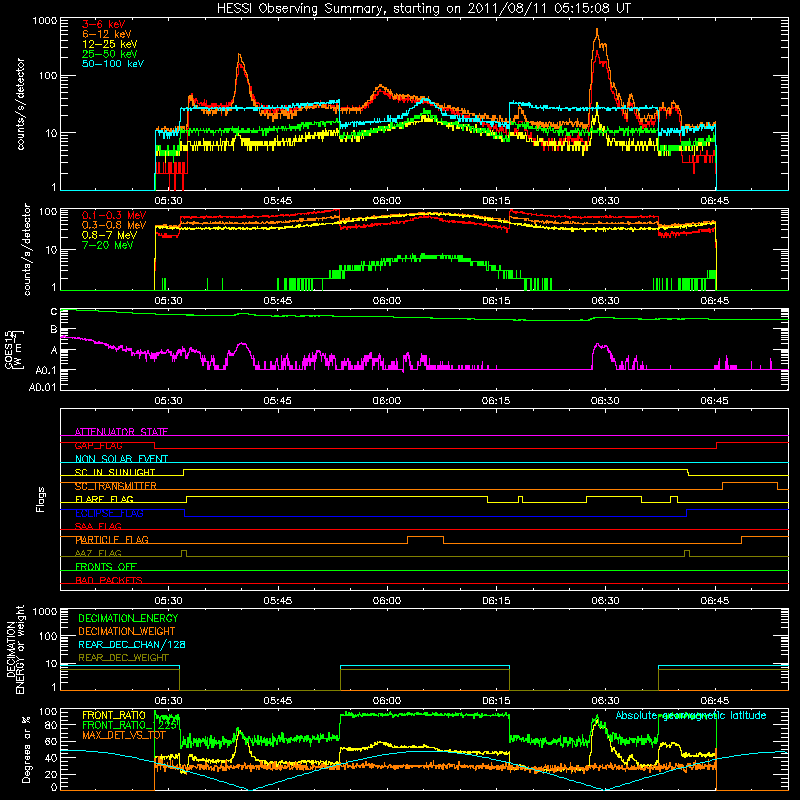Click the 05:45 tick label under the GOES panel
The height and width of the screenshot is (800, 800).
click(278, 401)
